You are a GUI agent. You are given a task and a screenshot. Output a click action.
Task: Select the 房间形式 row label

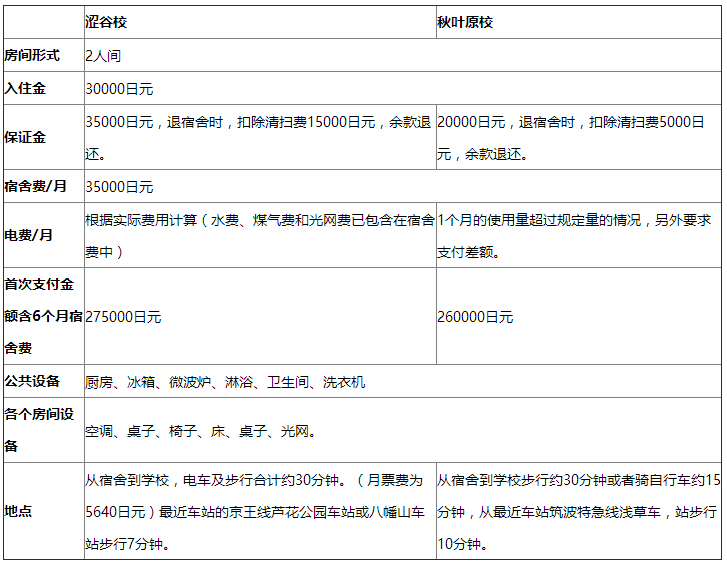click(32, 55)
